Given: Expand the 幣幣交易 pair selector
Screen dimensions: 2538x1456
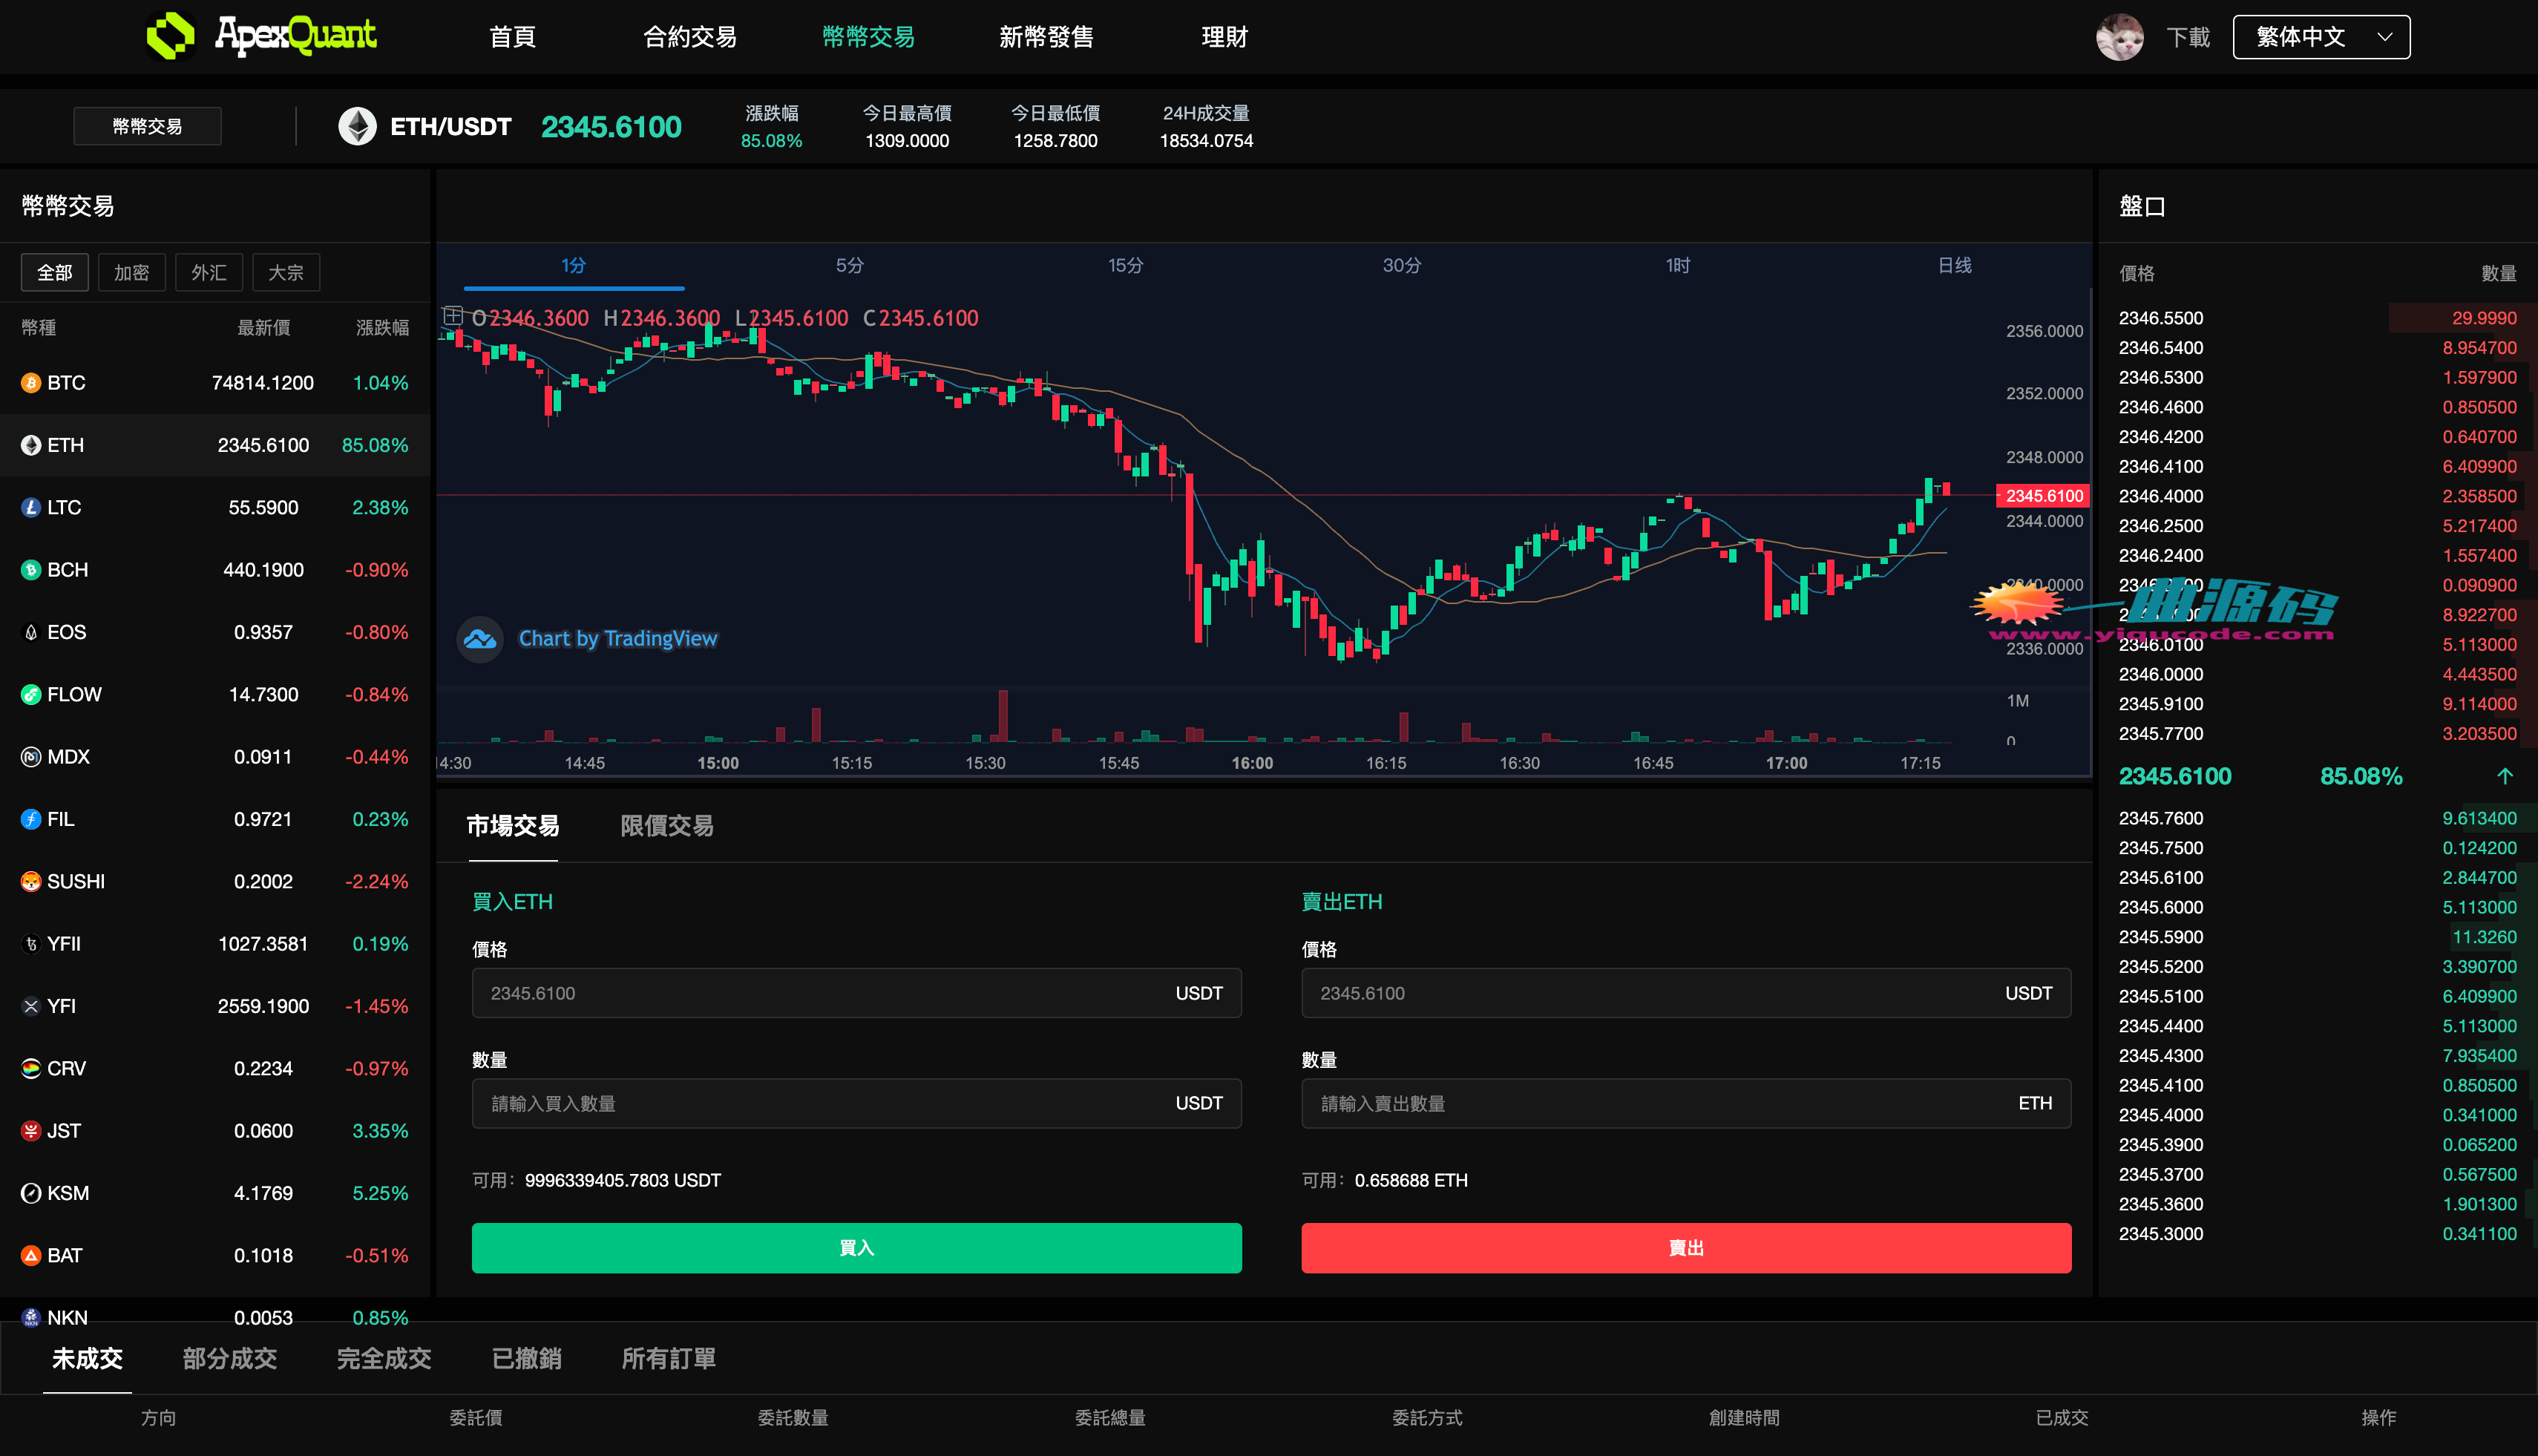Looking at the screenshot, I should click(x=147, y=127).
